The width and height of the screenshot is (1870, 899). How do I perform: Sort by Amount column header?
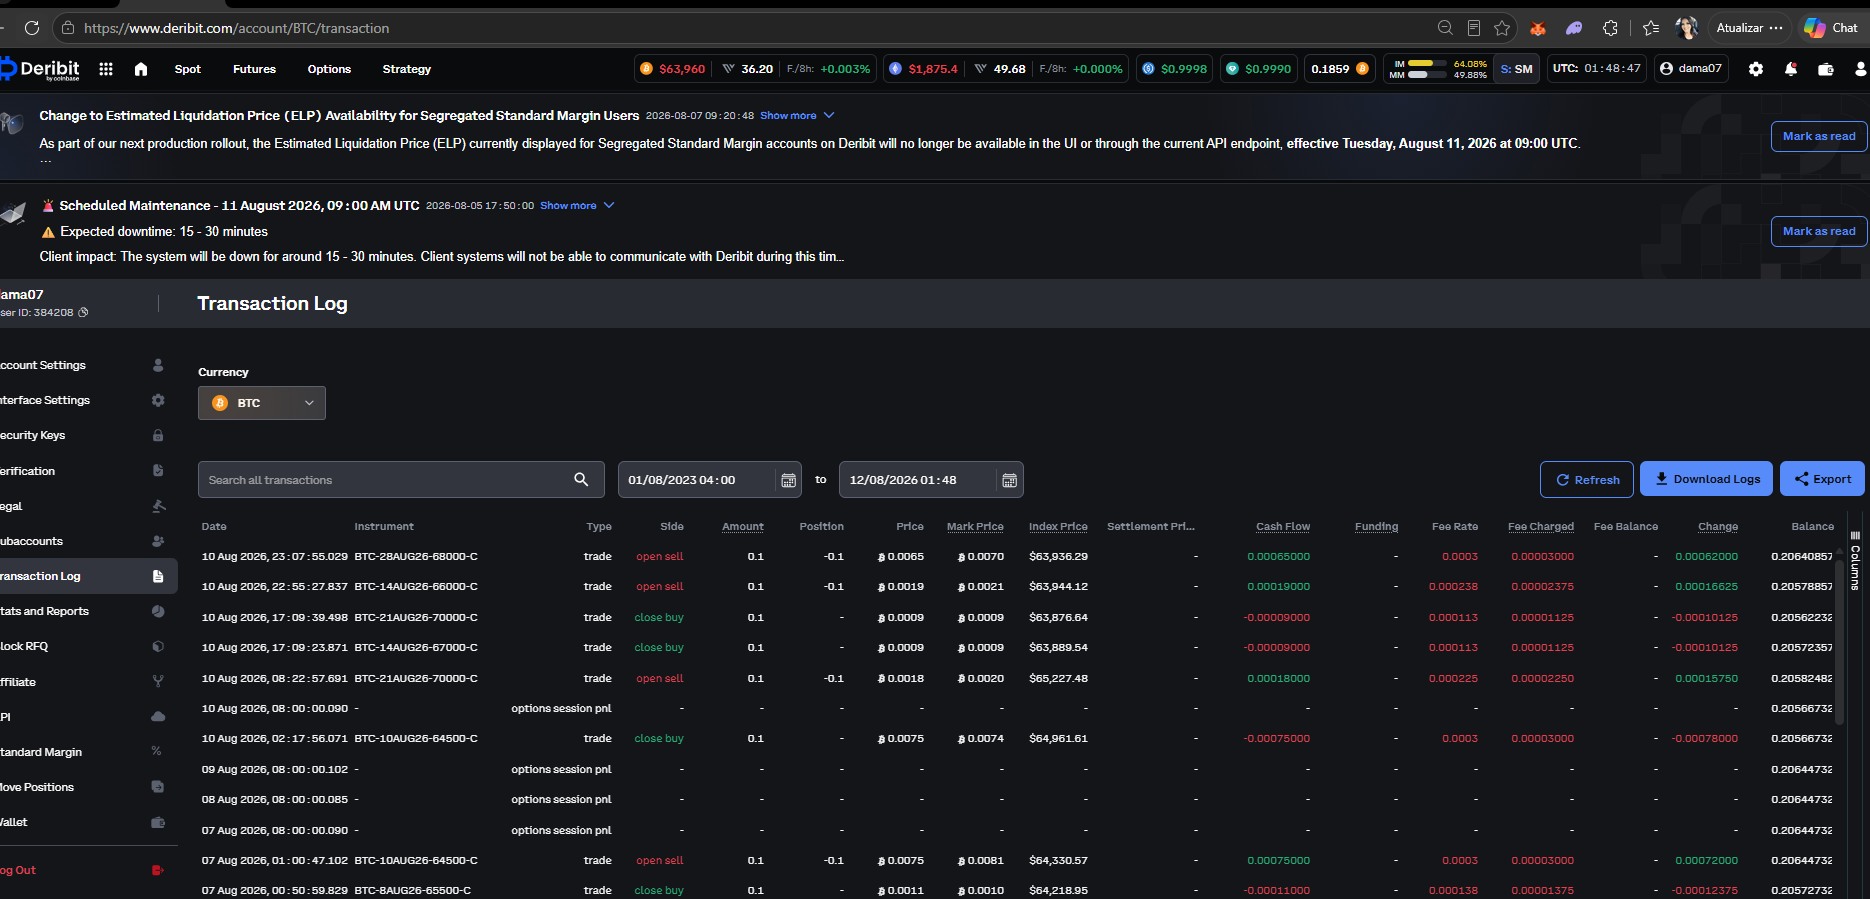pos(743,527)
